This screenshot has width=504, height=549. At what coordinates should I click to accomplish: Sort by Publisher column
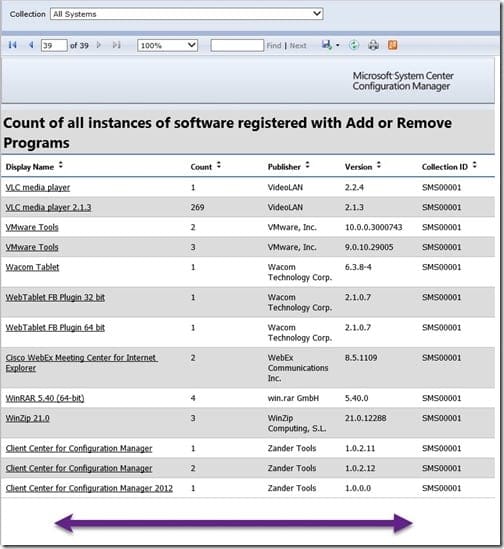(307, 165)
